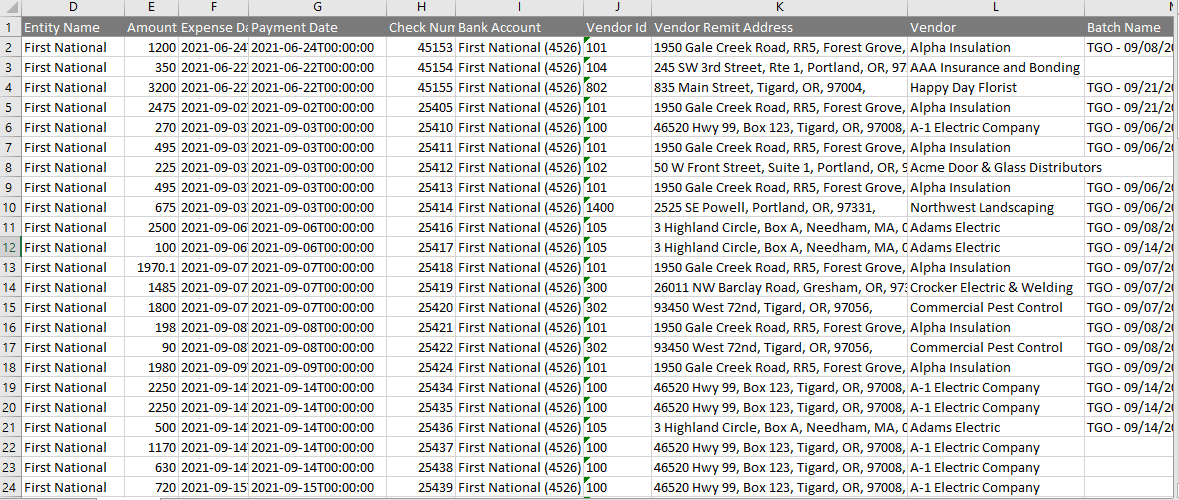
Task: Select vendor id 104 cell
Action: (618, 68)
